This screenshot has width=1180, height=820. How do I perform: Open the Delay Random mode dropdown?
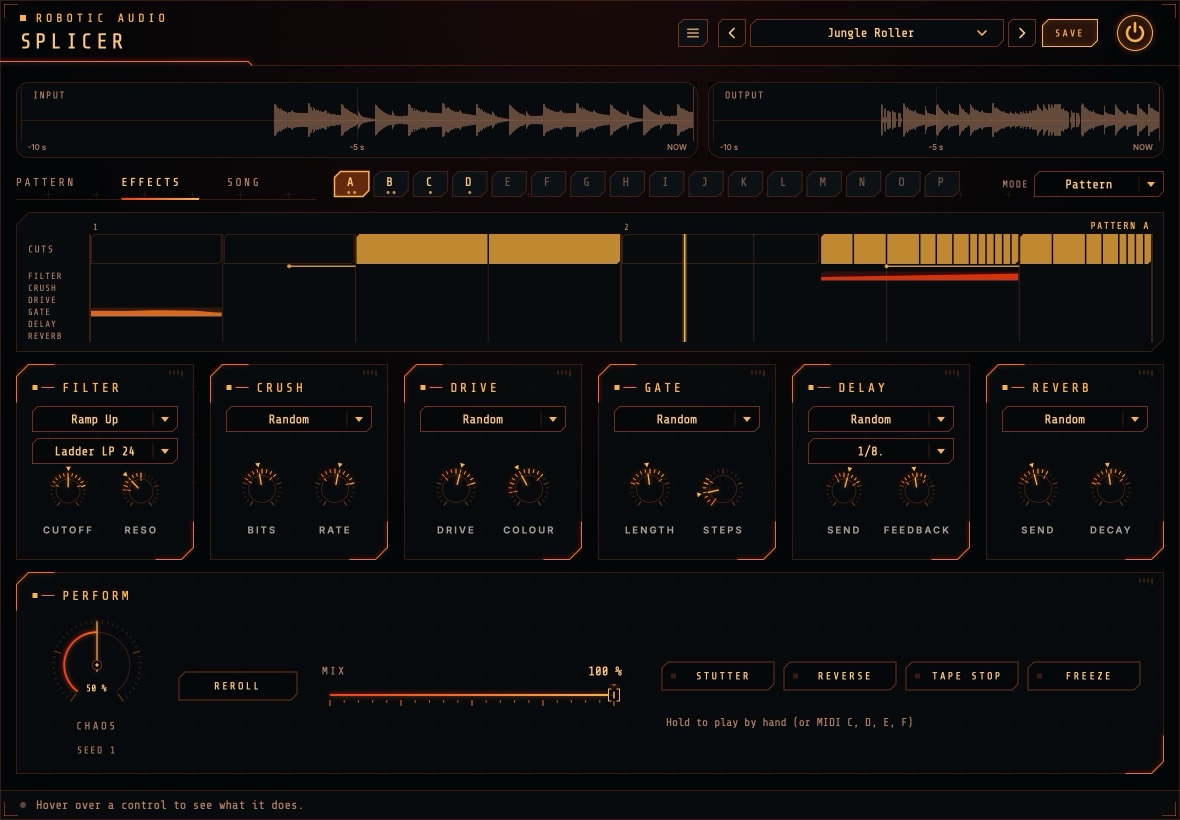click(881, 419)
